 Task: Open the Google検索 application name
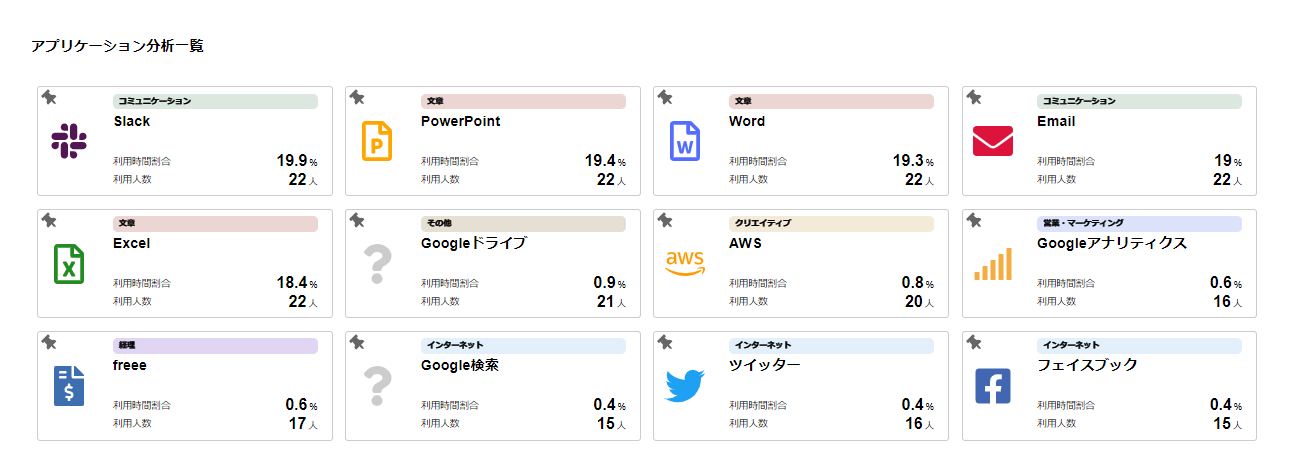(x=460, y=366)
